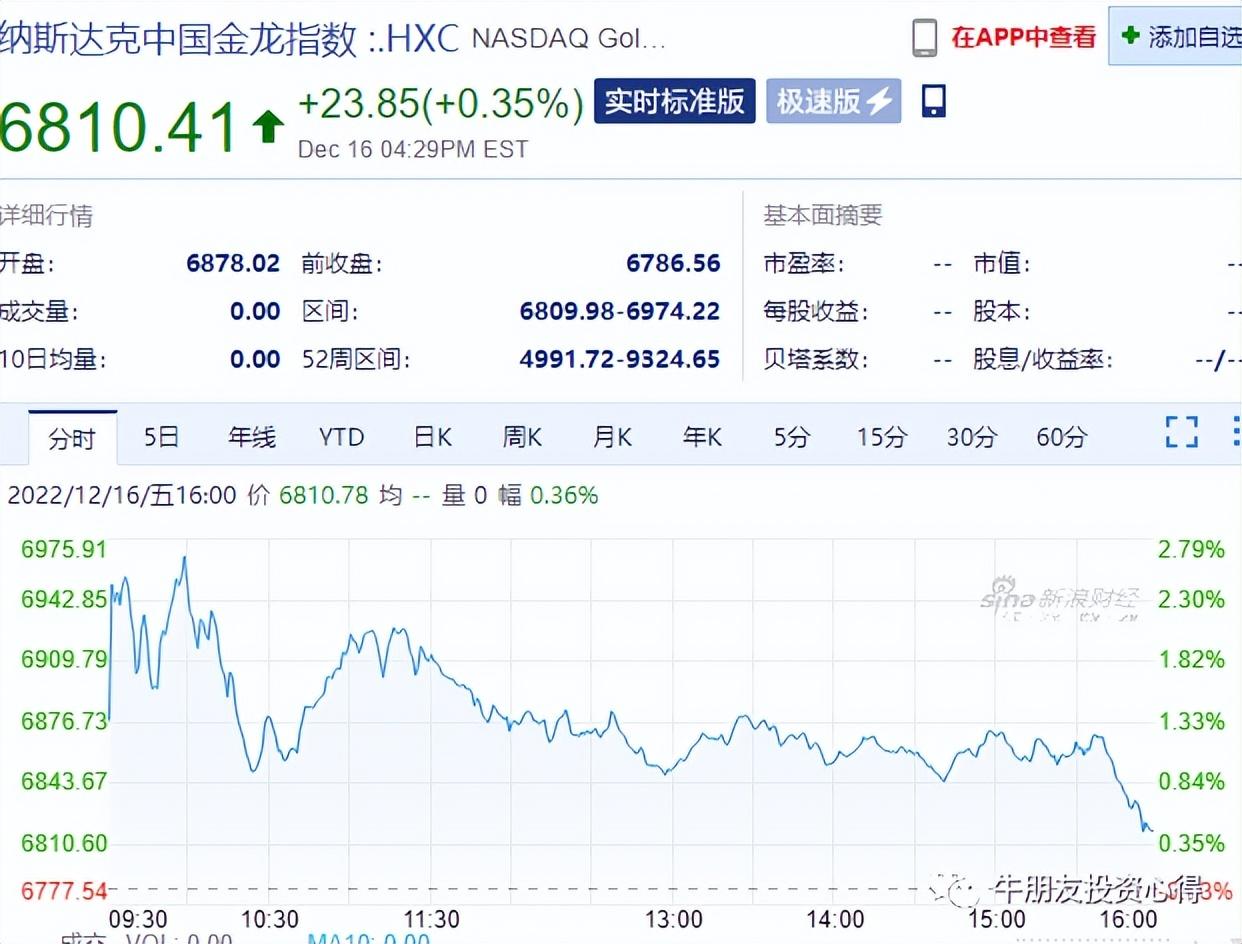Click the 开盘 value 6878.02
This screenshot has height=944, width=1242.
(233, 264)
